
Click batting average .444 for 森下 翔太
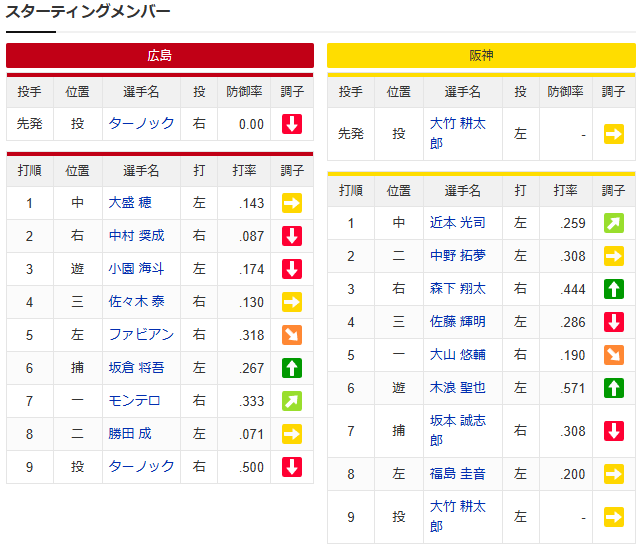pyautogui.click(x=573, y=289)
